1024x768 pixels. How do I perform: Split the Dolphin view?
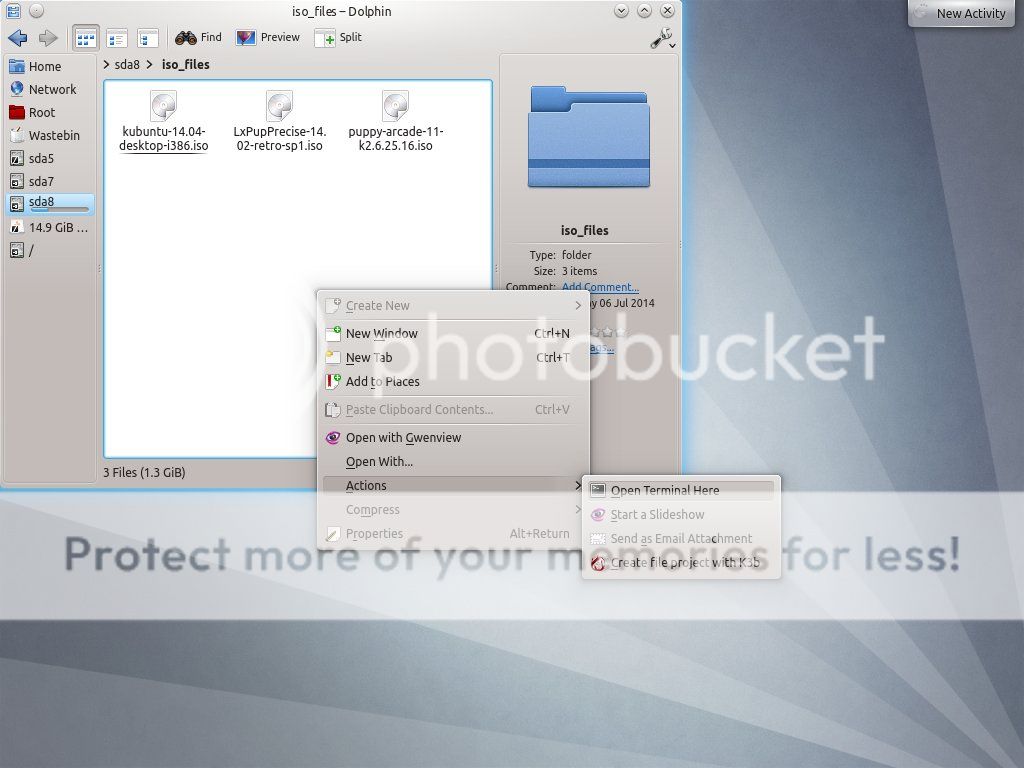pyautogui.click(x=338, y=38)
